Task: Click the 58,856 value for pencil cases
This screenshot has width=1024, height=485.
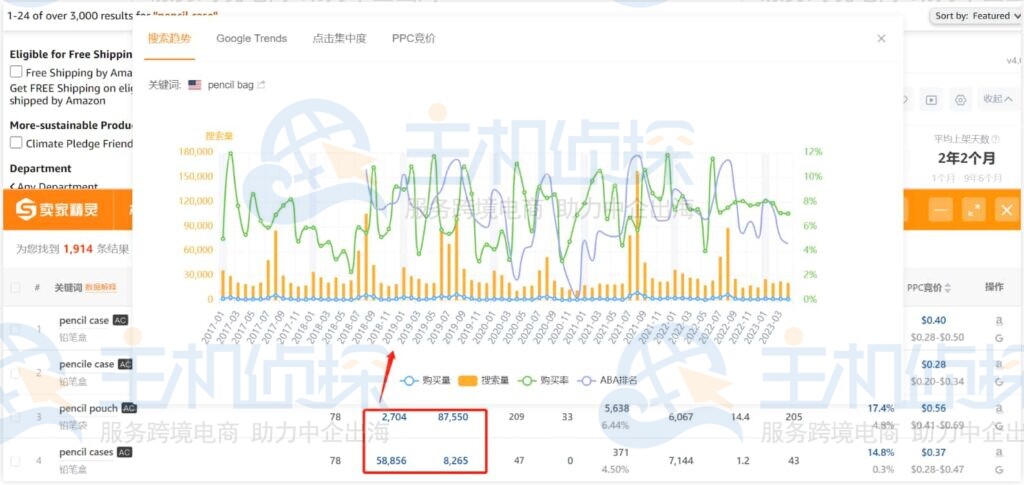Action: [x=391, y=461]
